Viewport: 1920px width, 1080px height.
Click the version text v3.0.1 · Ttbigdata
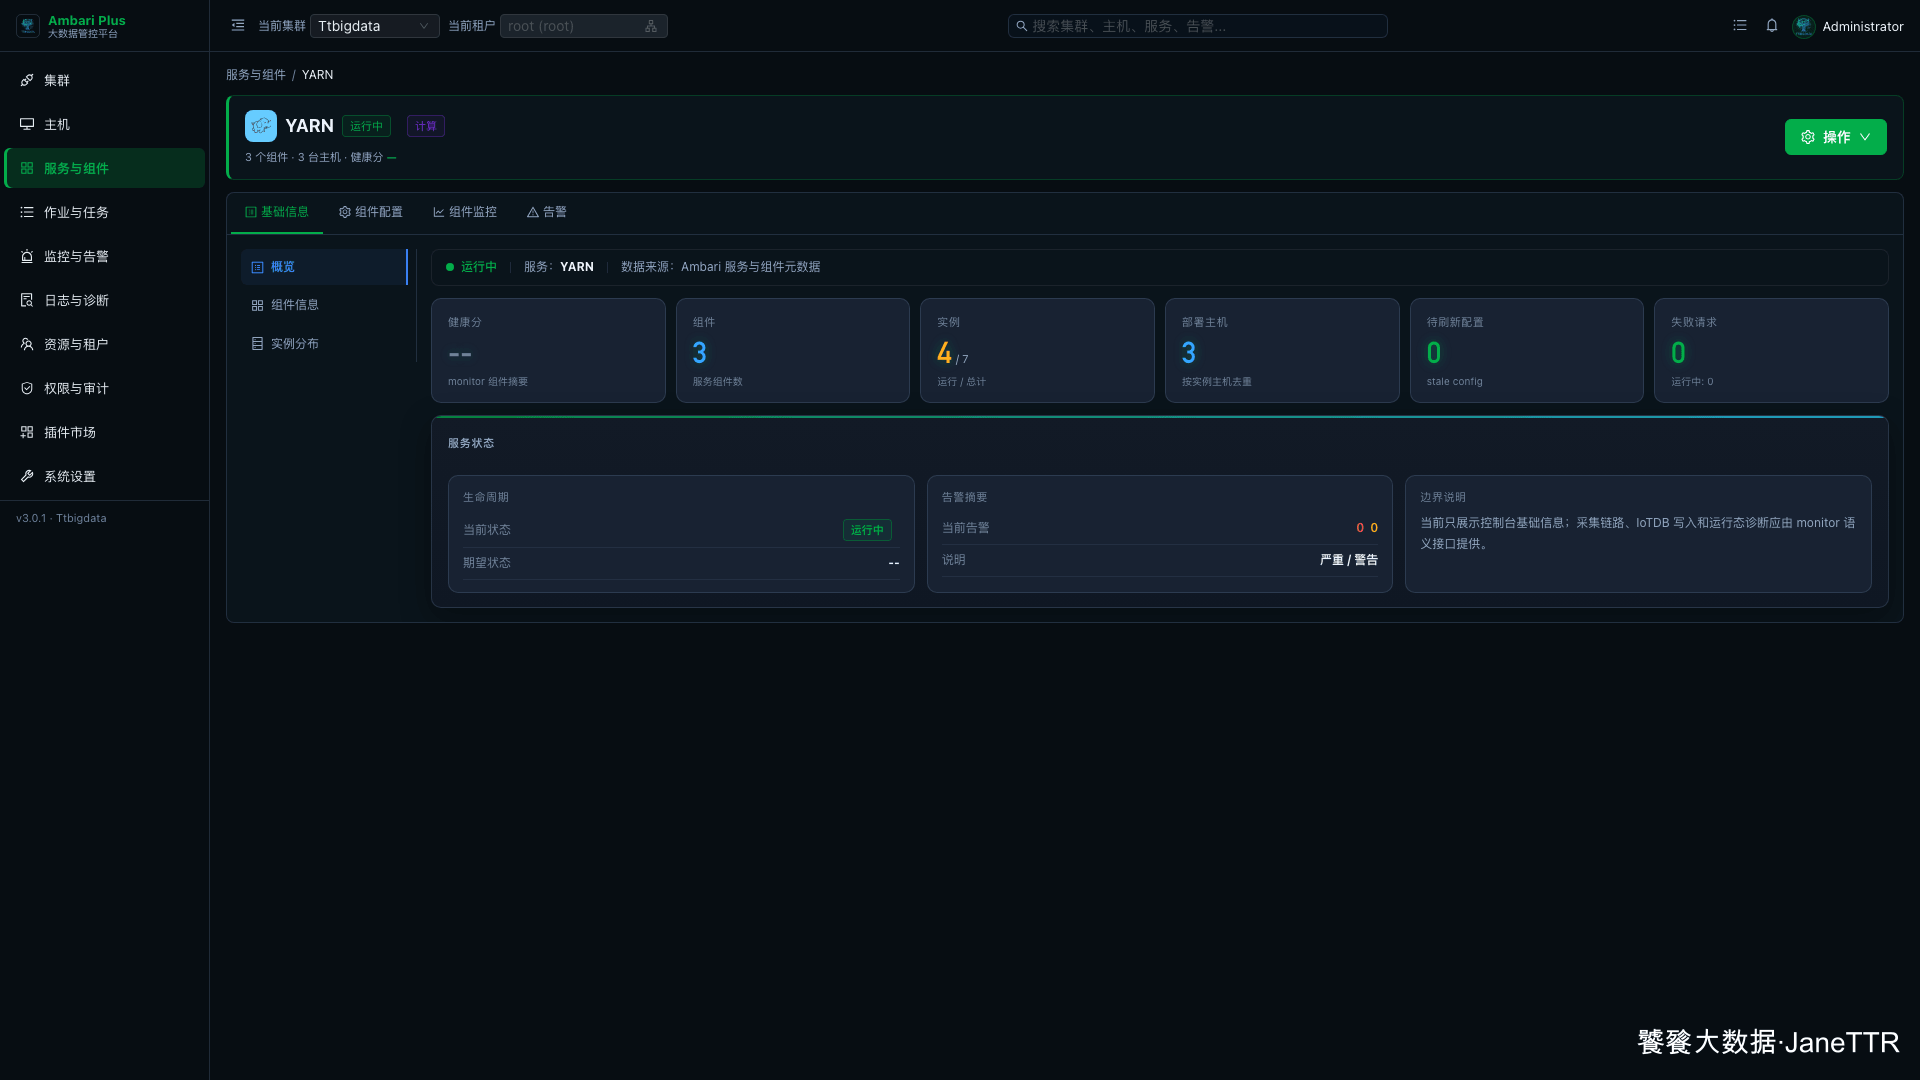click(x=61, y=518)
